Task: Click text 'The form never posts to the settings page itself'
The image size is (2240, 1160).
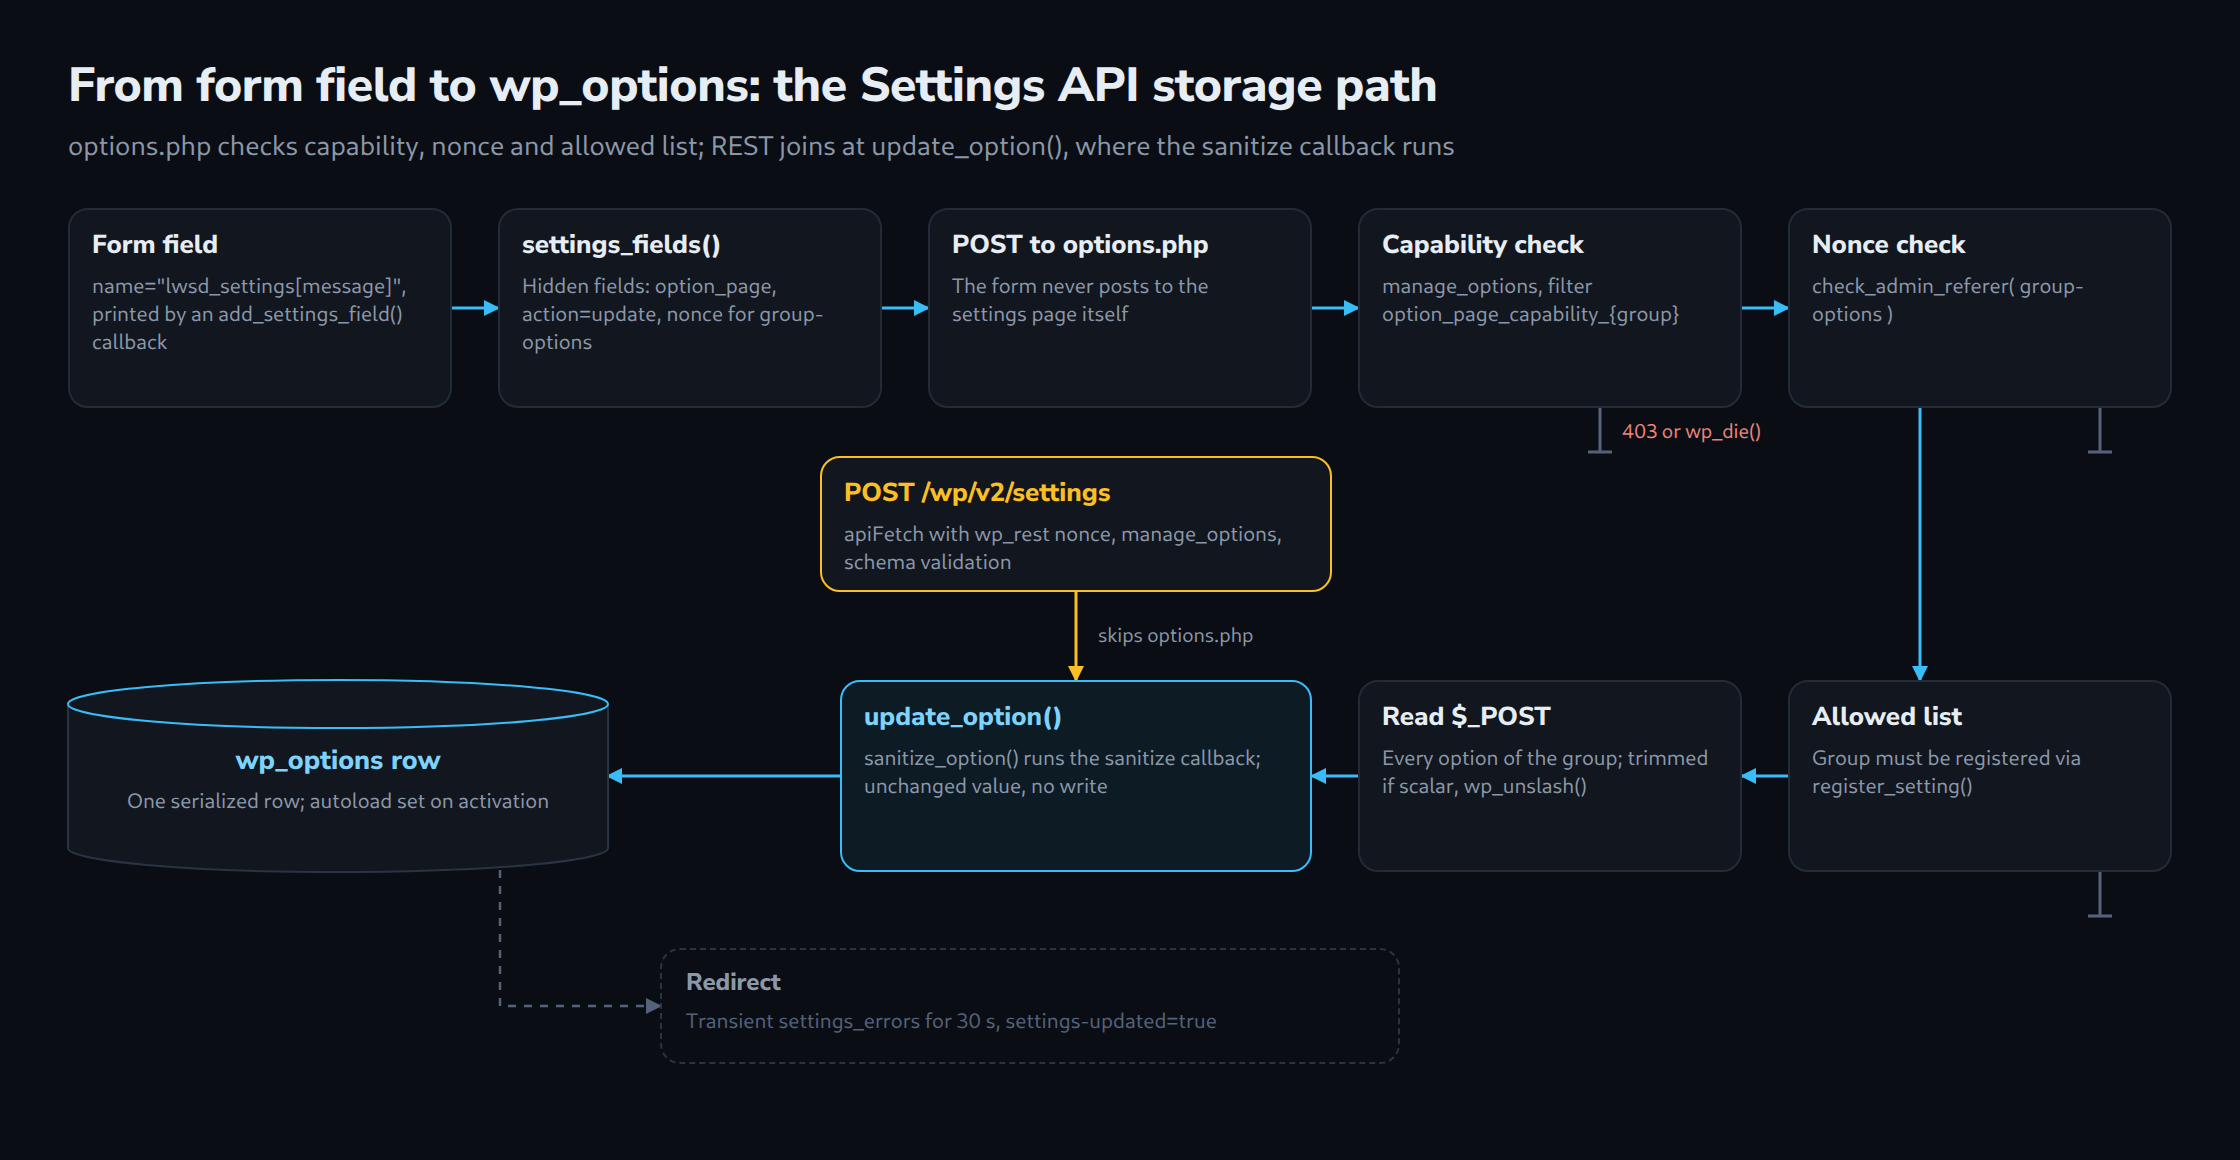Action: coord(1080,300)
